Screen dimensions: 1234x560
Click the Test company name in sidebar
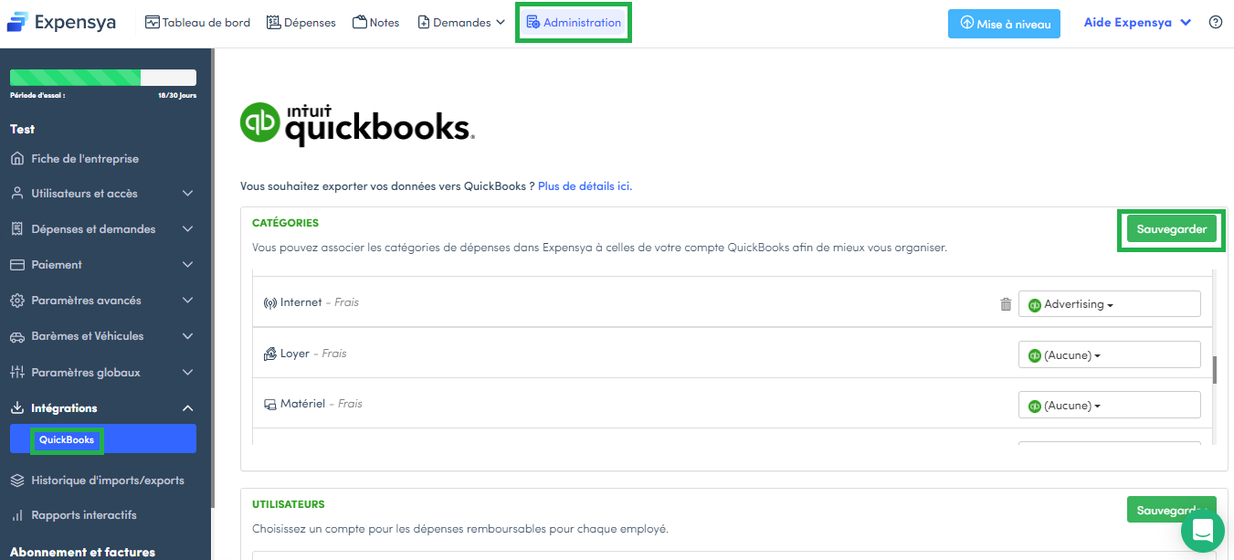click(x=22, y=129)
